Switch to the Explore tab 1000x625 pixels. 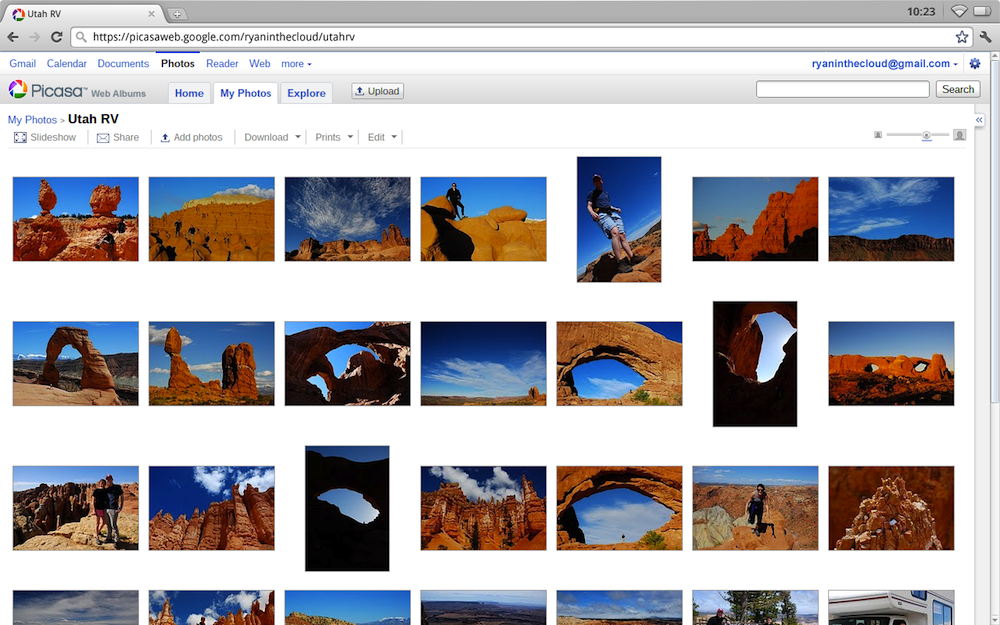(x=306, y=93)
